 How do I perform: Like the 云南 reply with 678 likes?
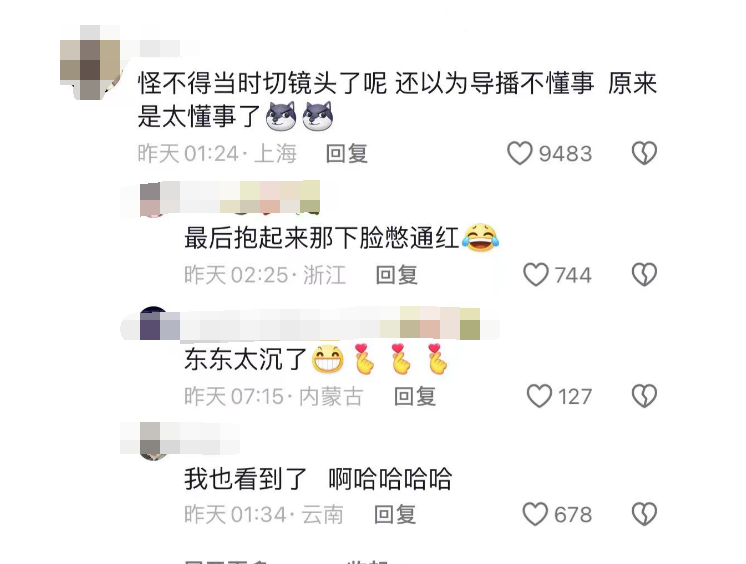[535, 514]
